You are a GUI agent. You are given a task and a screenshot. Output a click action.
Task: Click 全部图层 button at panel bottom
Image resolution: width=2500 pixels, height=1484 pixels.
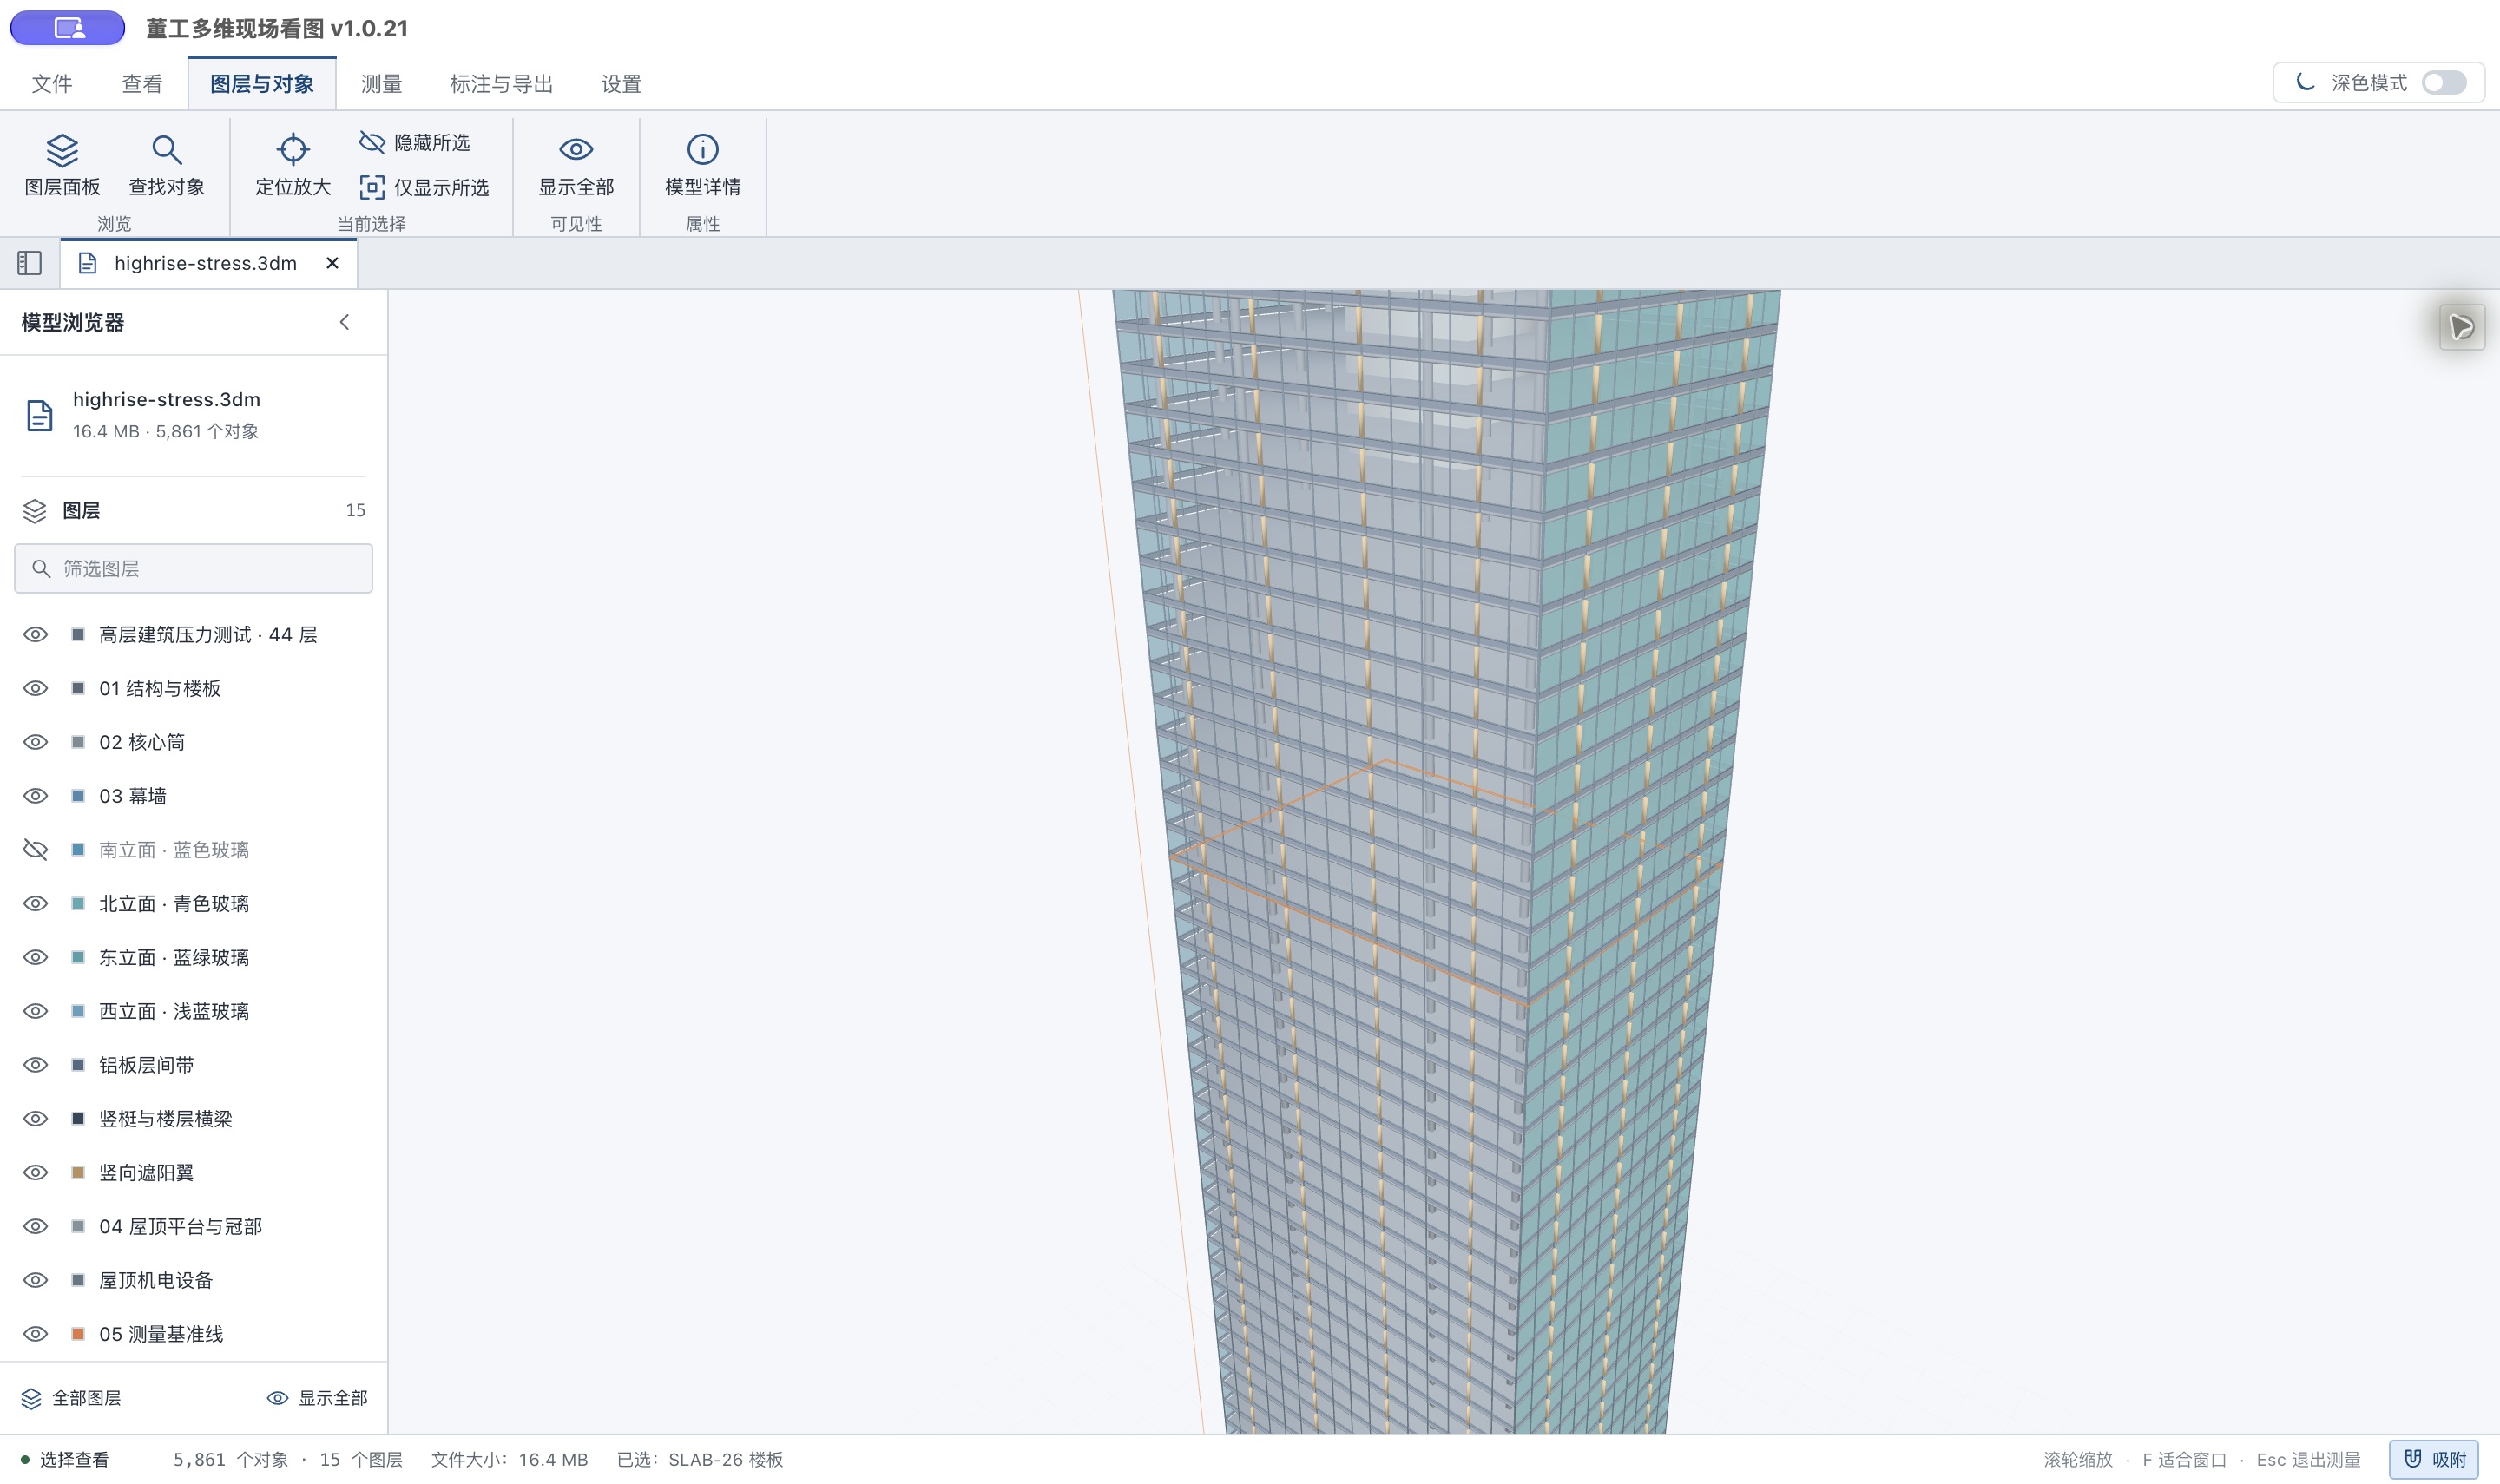point(71,1398)
